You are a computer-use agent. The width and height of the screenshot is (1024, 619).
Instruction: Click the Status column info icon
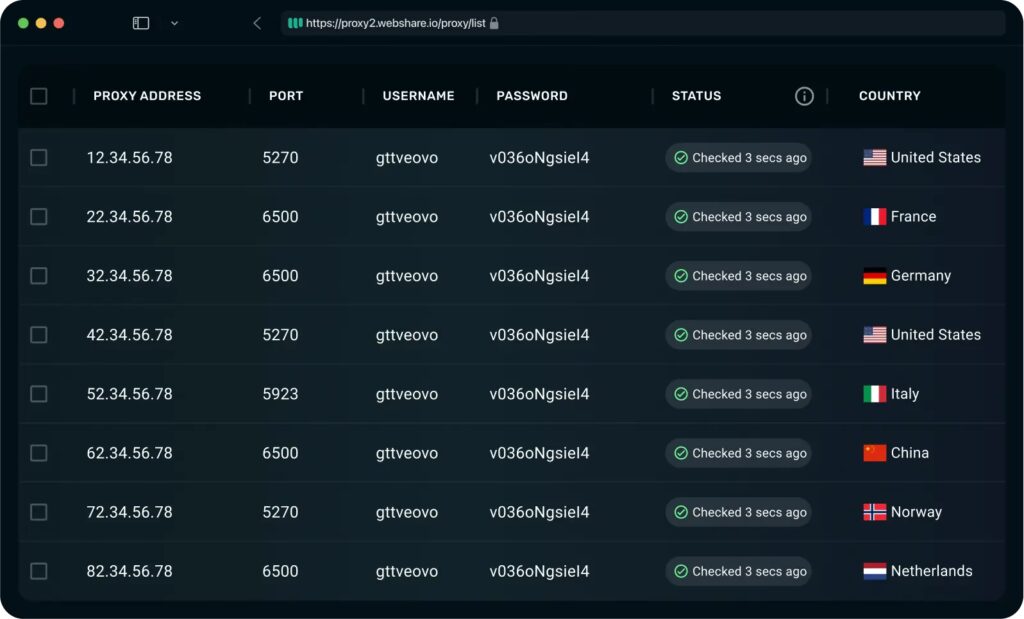click(804, 96)
